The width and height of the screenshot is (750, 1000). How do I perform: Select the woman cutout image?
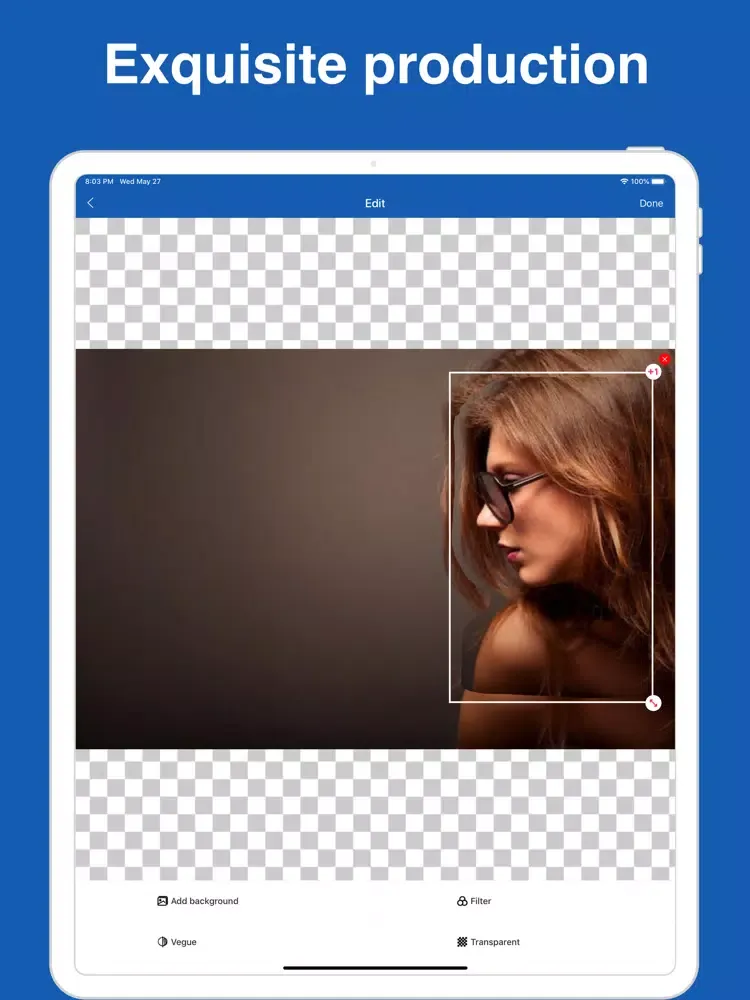tap(551, 537)
